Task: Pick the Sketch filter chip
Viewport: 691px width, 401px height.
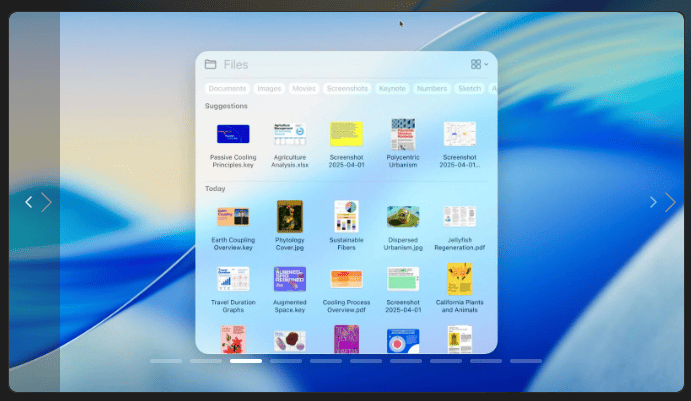Action: pos(469,89)
